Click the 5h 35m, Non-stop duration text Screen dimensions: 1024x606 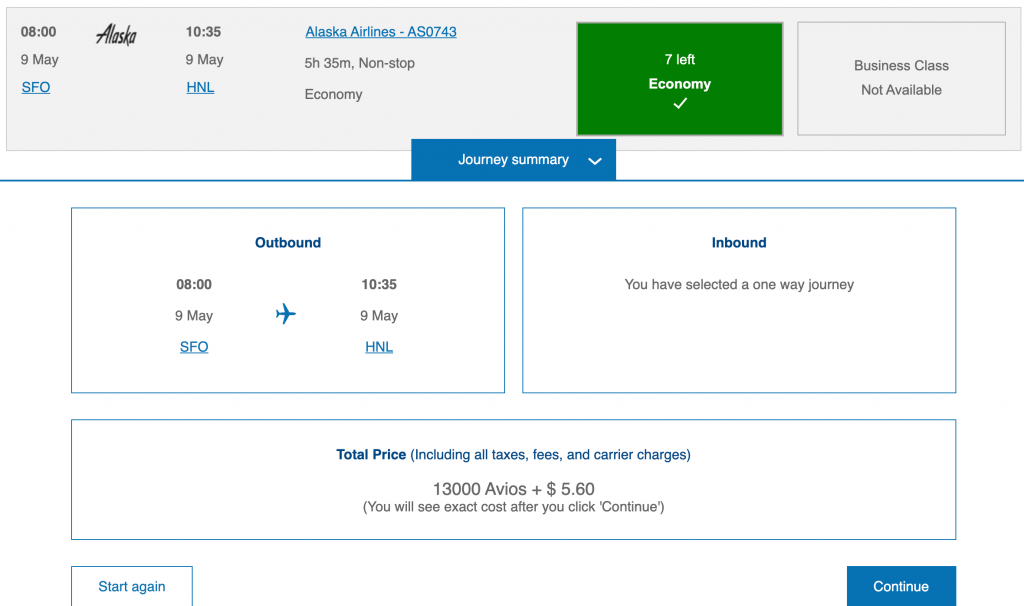click(360, 63)
